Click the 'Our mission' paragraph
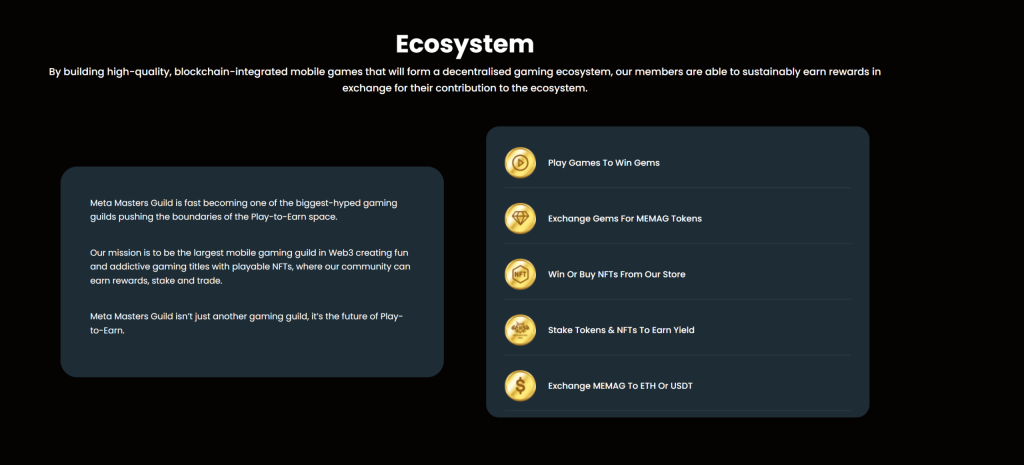This screenshot has height=465, width=1024. [x=250, y=267]
